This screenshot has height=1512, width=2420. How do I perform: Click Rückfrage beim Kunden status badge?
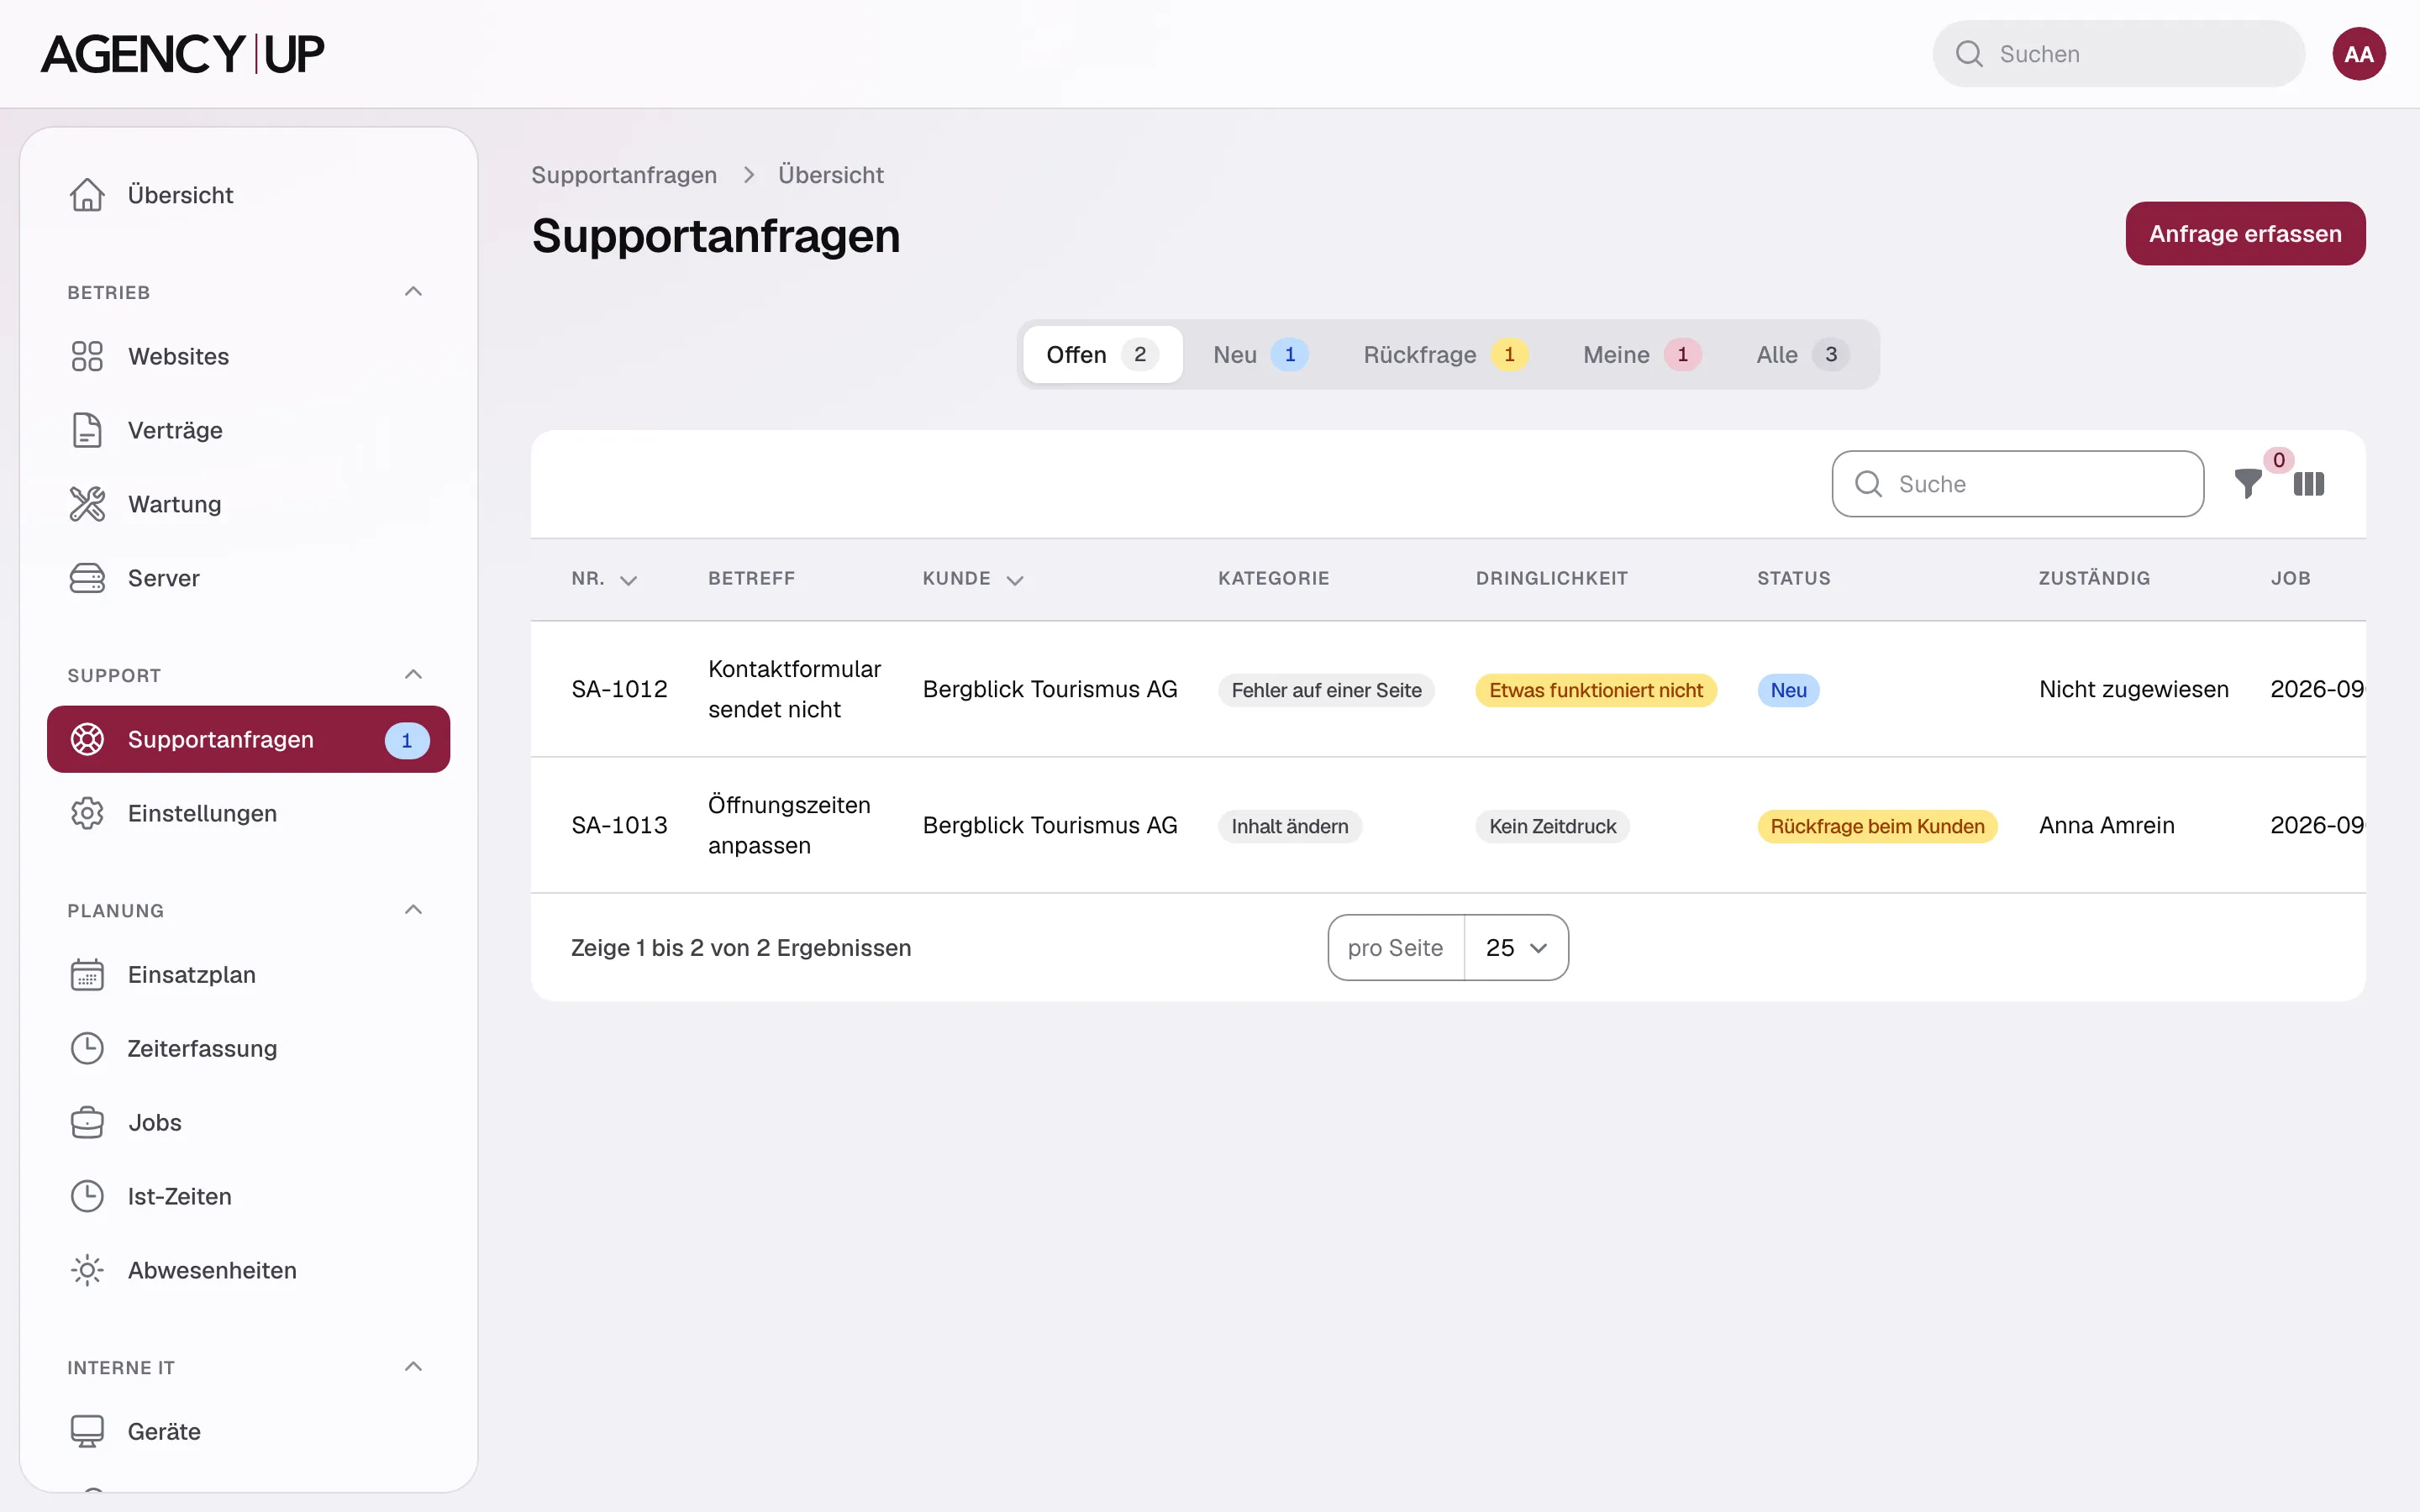pyautogui.click(x=1877, y=826)
